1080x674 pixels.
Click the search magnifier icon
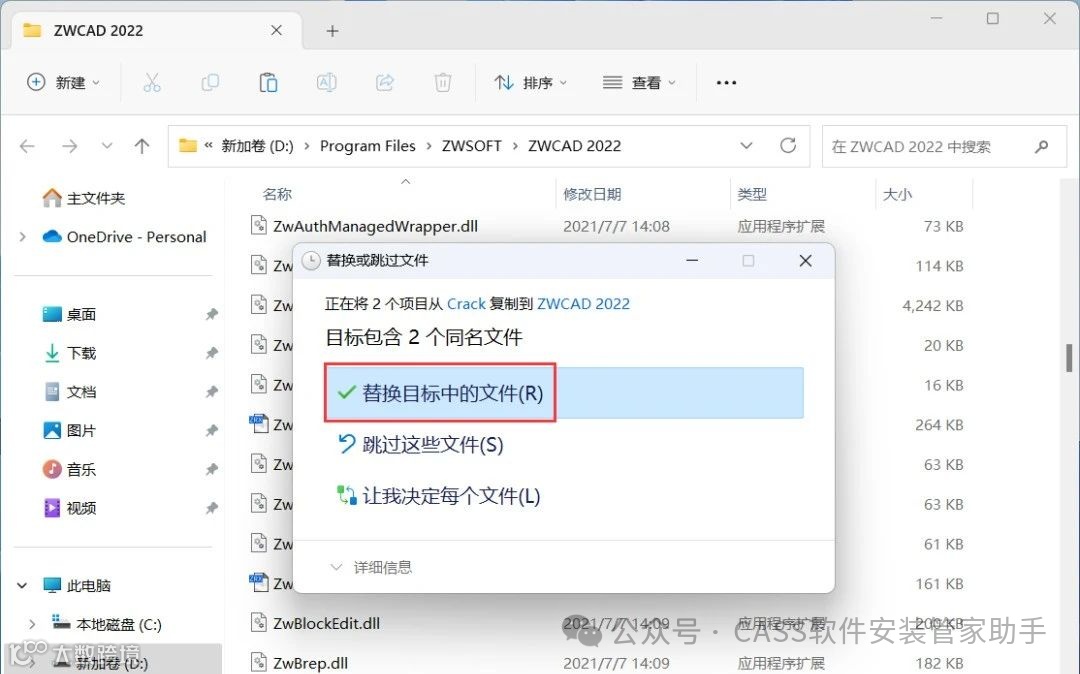1041,147
